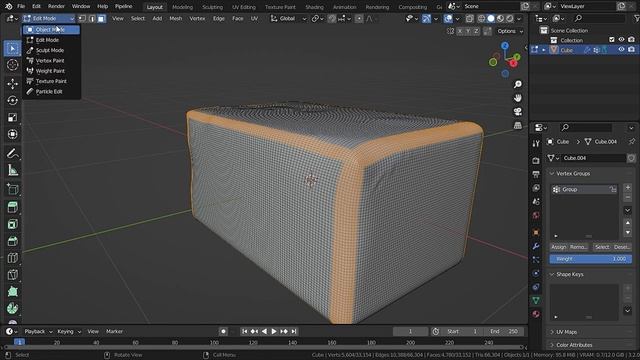Adjust the vertex group Weight slider
Viewport: 640px width, 360px height.
(590, 259)
